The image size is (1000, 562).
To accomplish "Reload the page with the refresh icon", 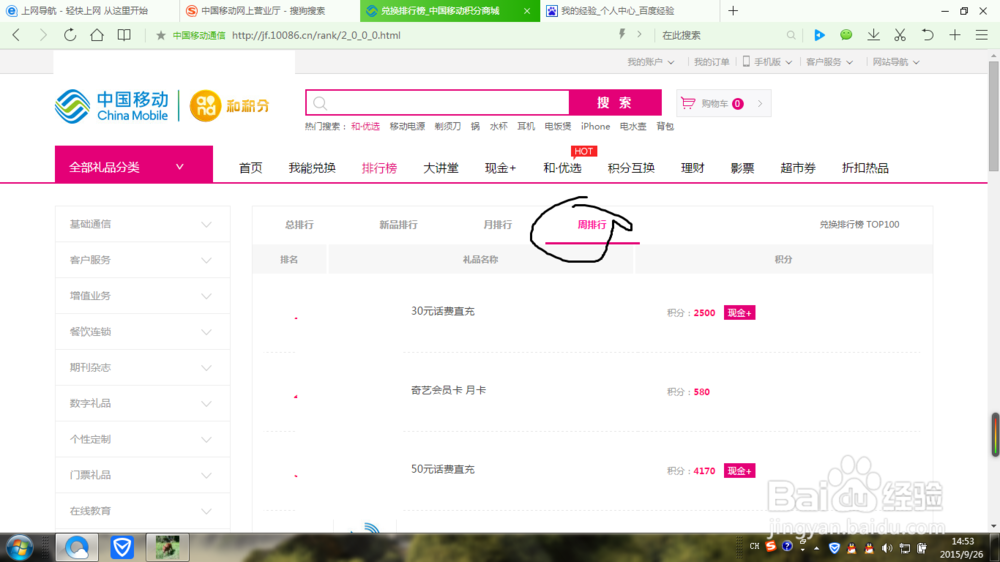I will (70, 35).
